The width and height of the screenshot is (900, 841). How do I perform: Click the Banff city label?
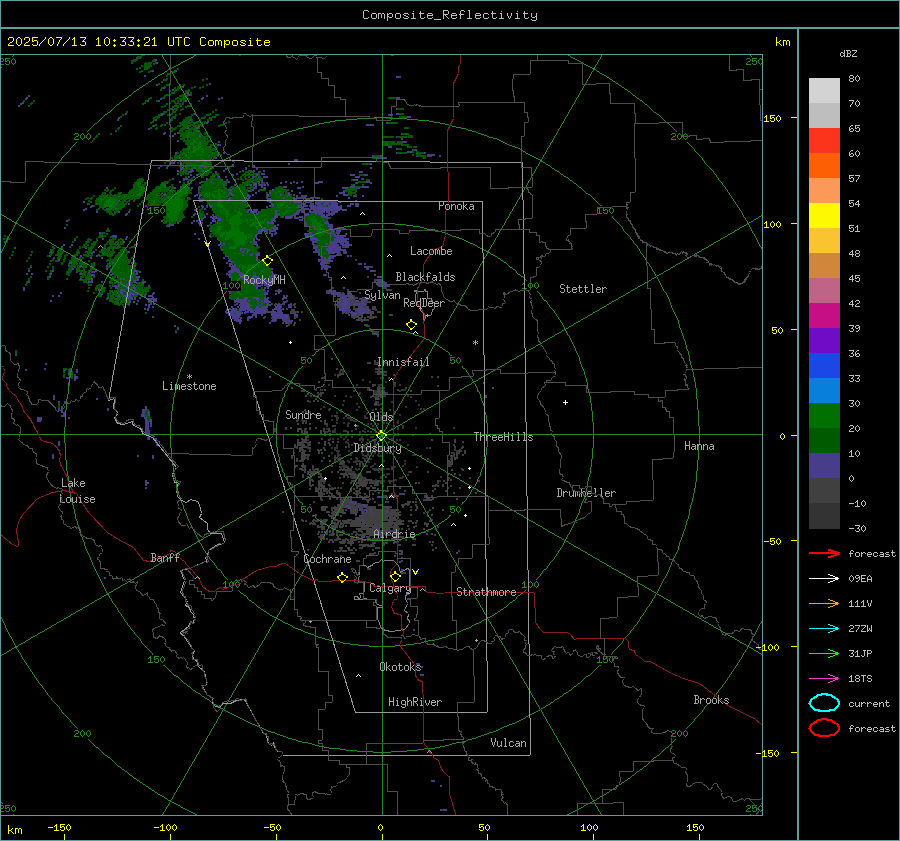click(165, 557)
